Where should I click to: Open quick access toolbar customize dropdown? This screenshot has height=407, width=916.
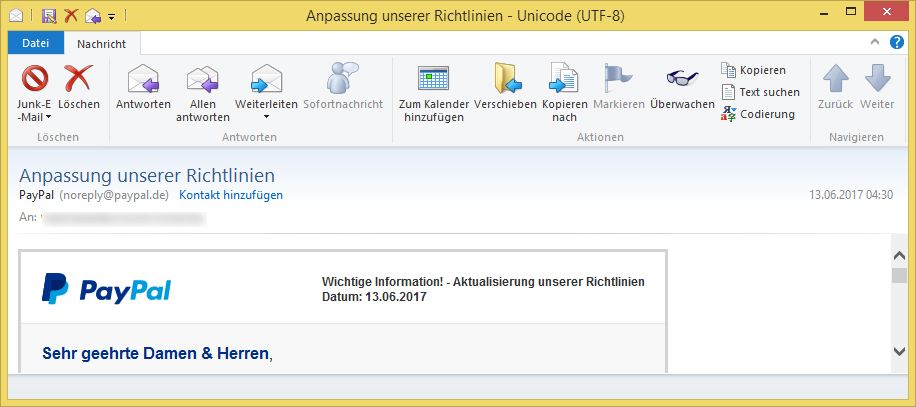coord(112,16)
